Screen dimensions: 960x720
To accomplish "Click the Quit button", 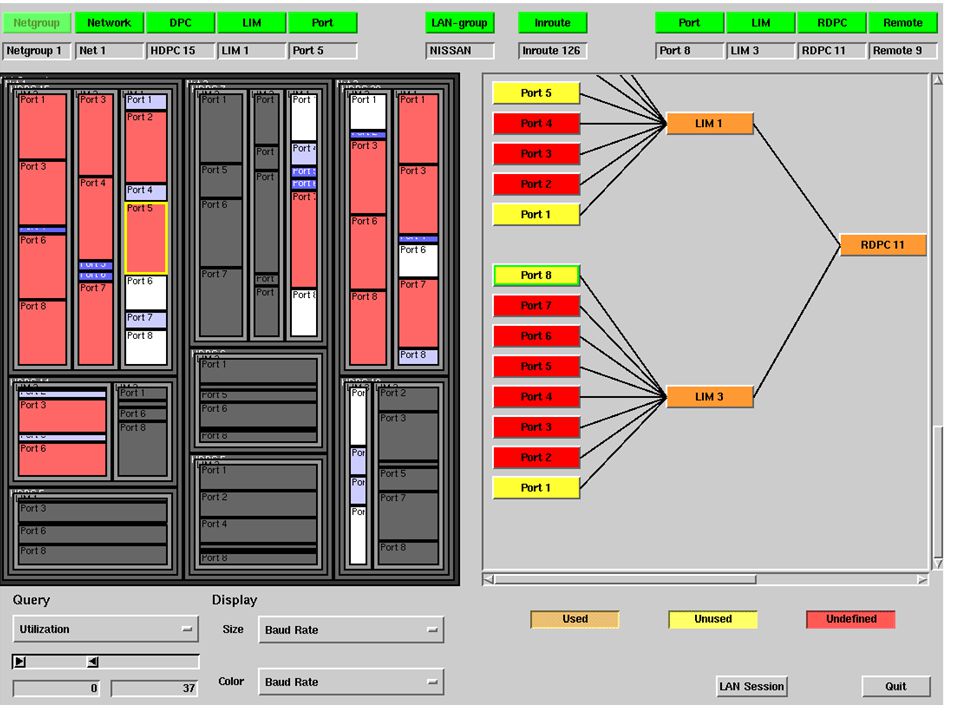I will pyautogui.click(x=896, y=687).
